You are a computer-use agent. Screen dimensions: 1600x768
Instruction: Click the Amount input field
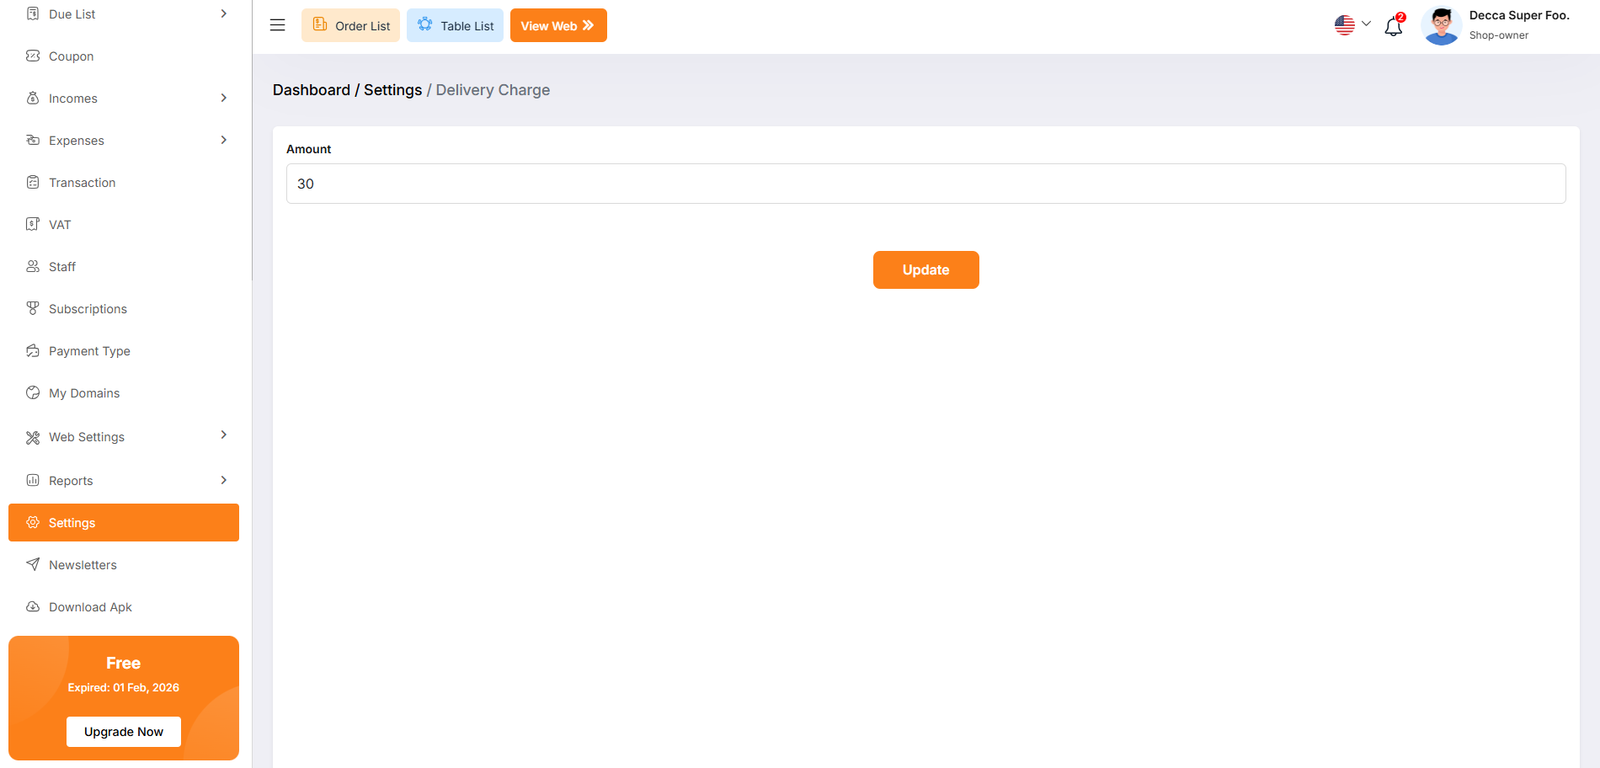point(925,184)
